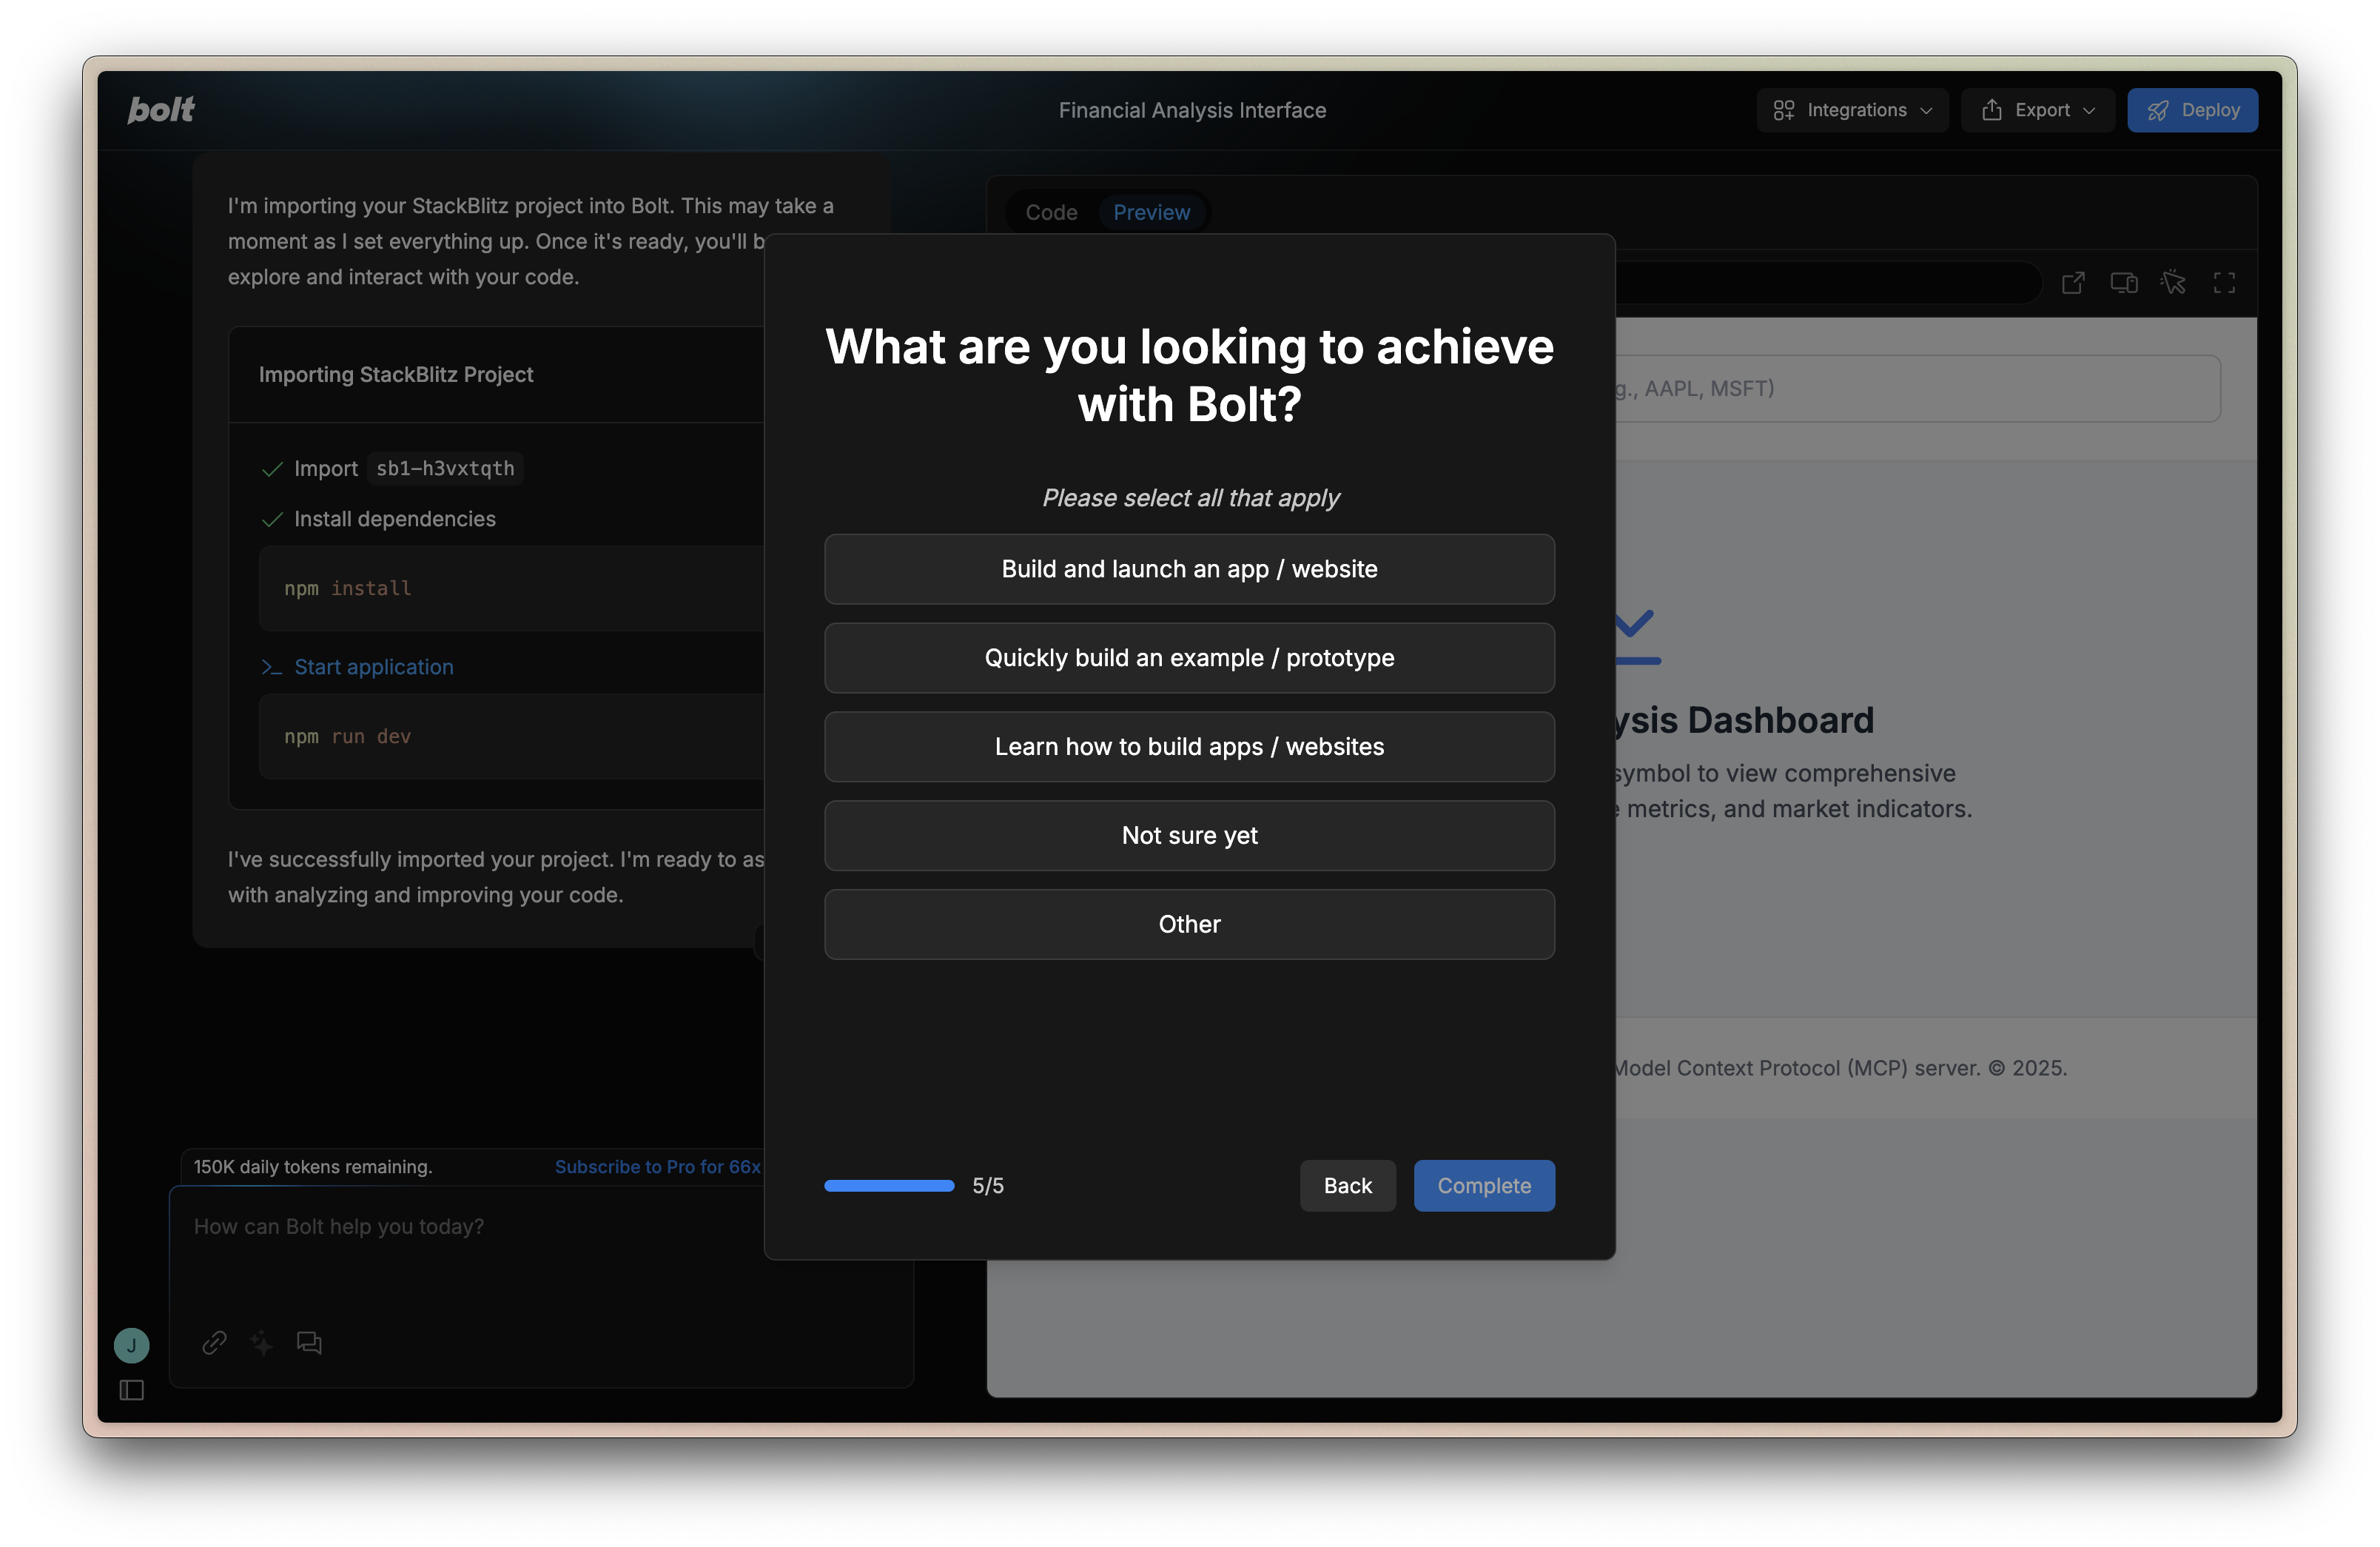
Task: Select the Not sure yet option
Action: click(1189, 835)
